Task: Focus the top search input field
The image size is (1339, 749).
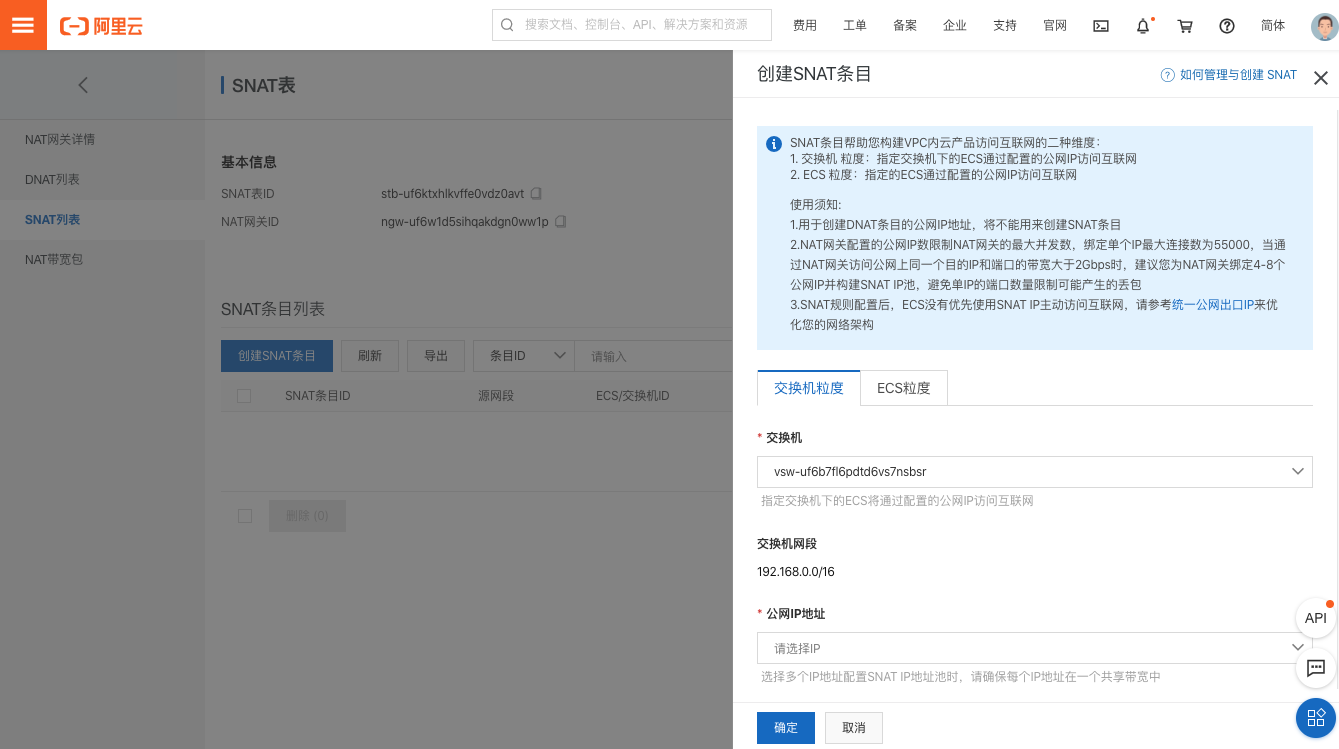Action: [x=632, y=25]
